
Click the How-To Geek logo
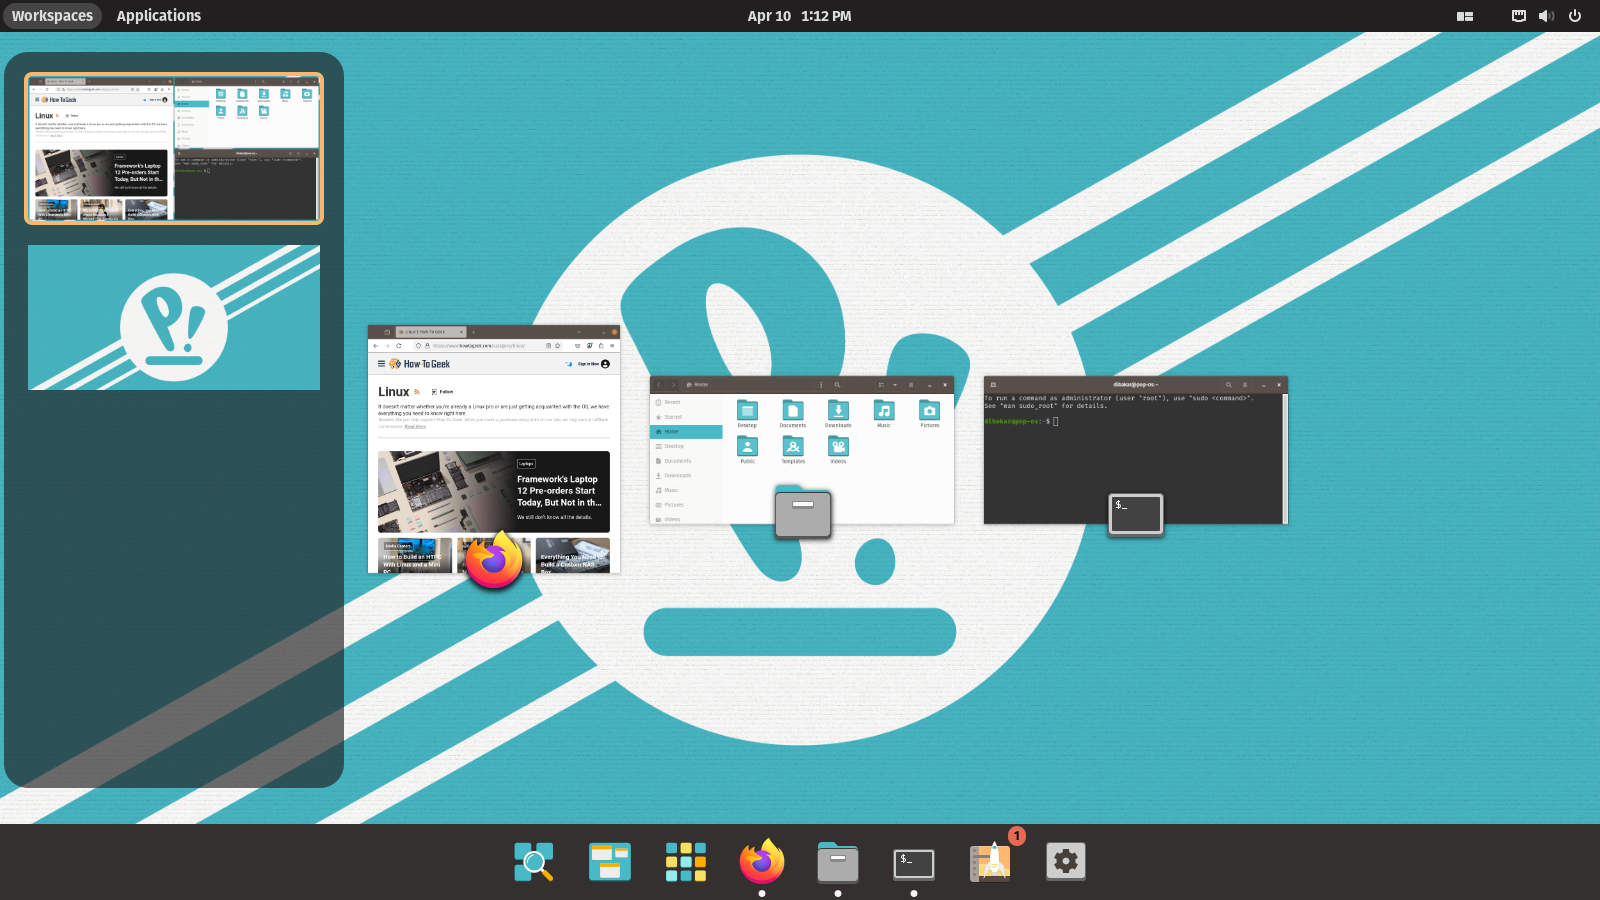[x=420, y=364]
